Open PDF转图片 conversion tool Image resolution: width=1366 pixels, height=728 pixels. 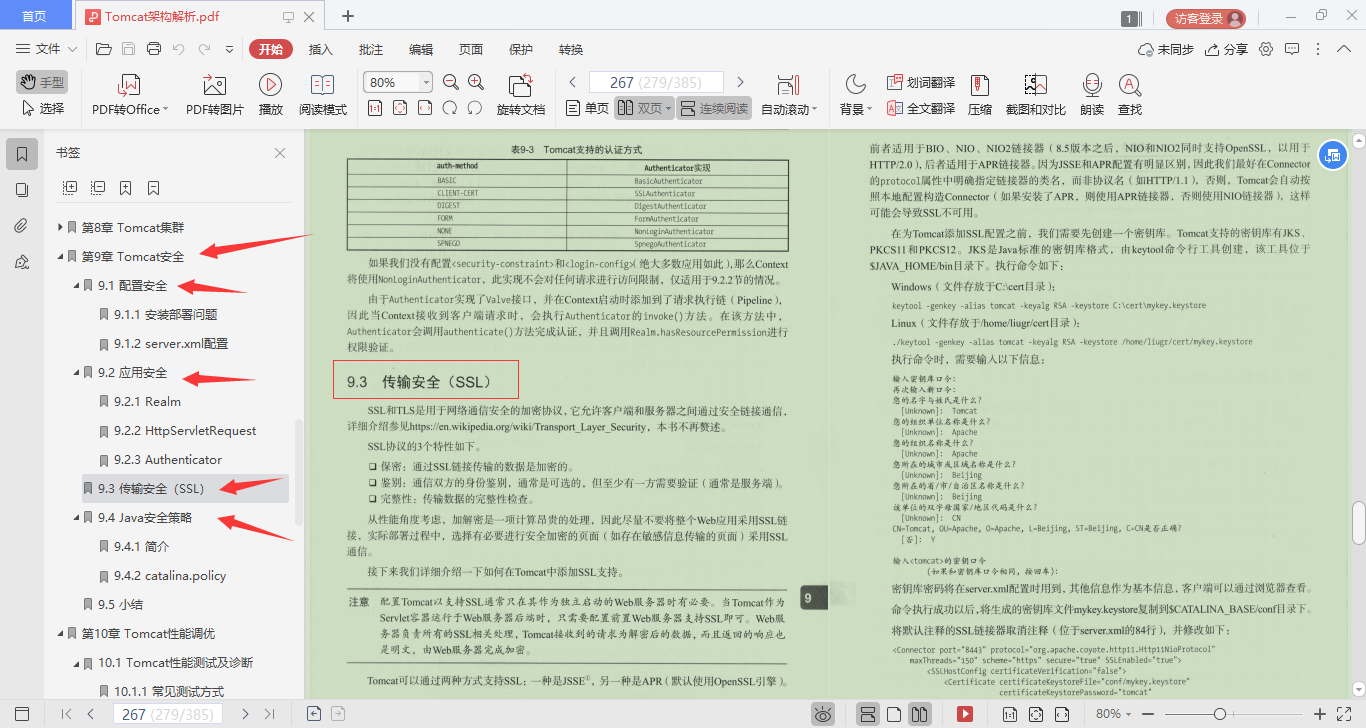click(212, 93)
